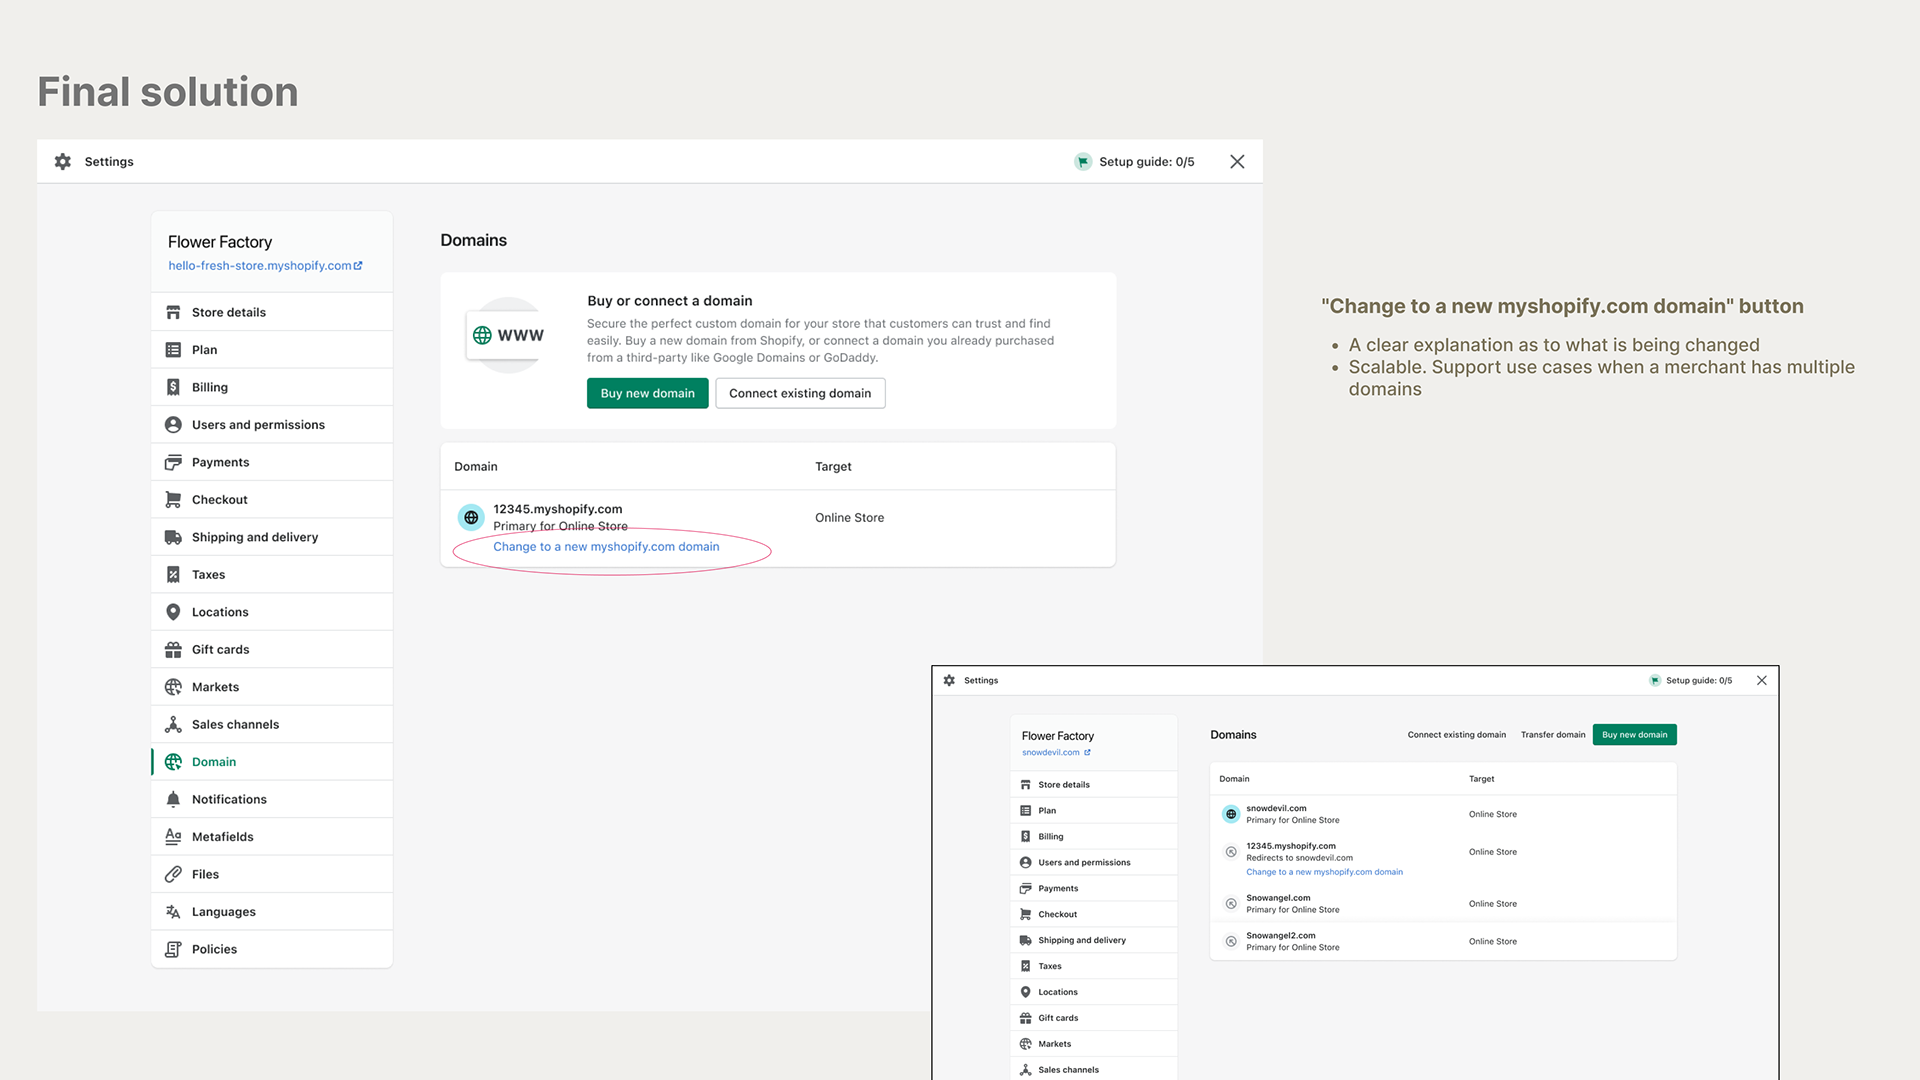Go to the Payments settings page
The image size is (1920, 1080).
click(220, 462)
